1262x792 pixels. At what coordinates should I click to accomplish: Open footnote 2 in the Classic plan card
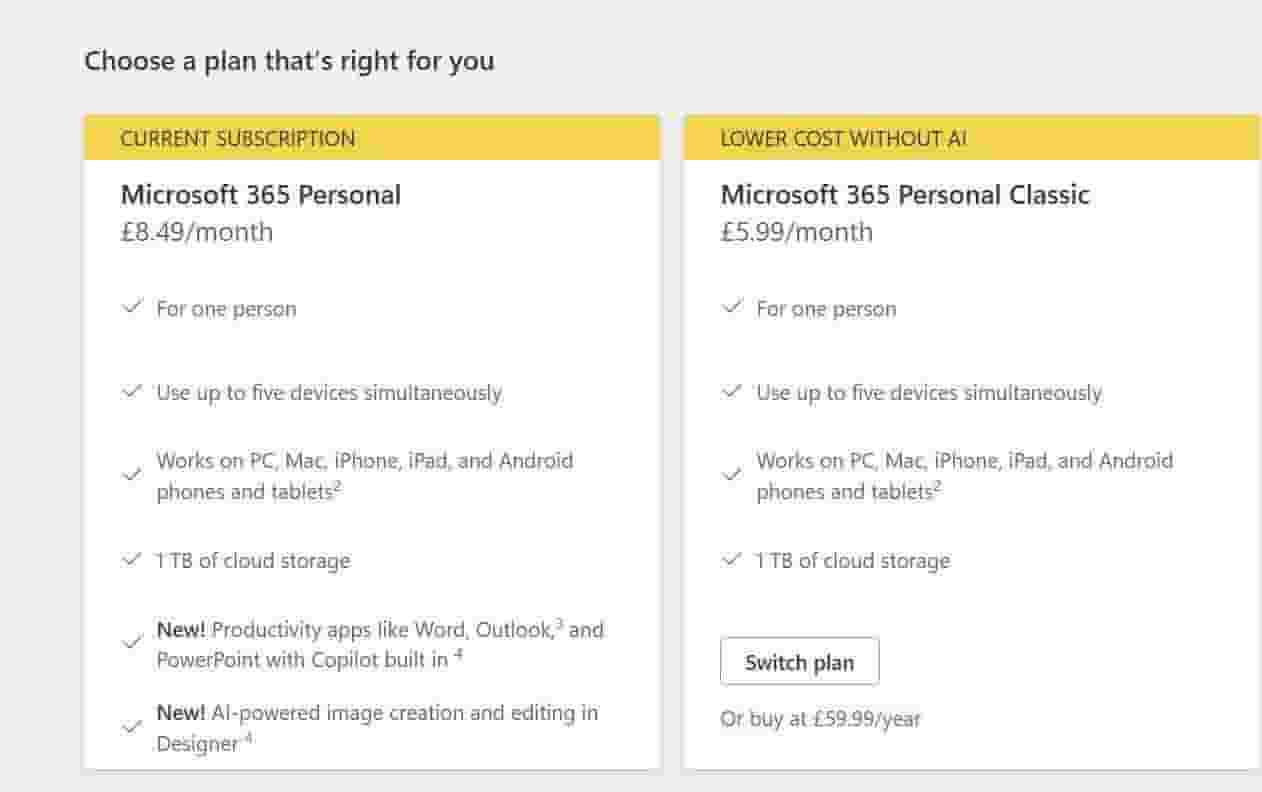click(x=938, y=486)
